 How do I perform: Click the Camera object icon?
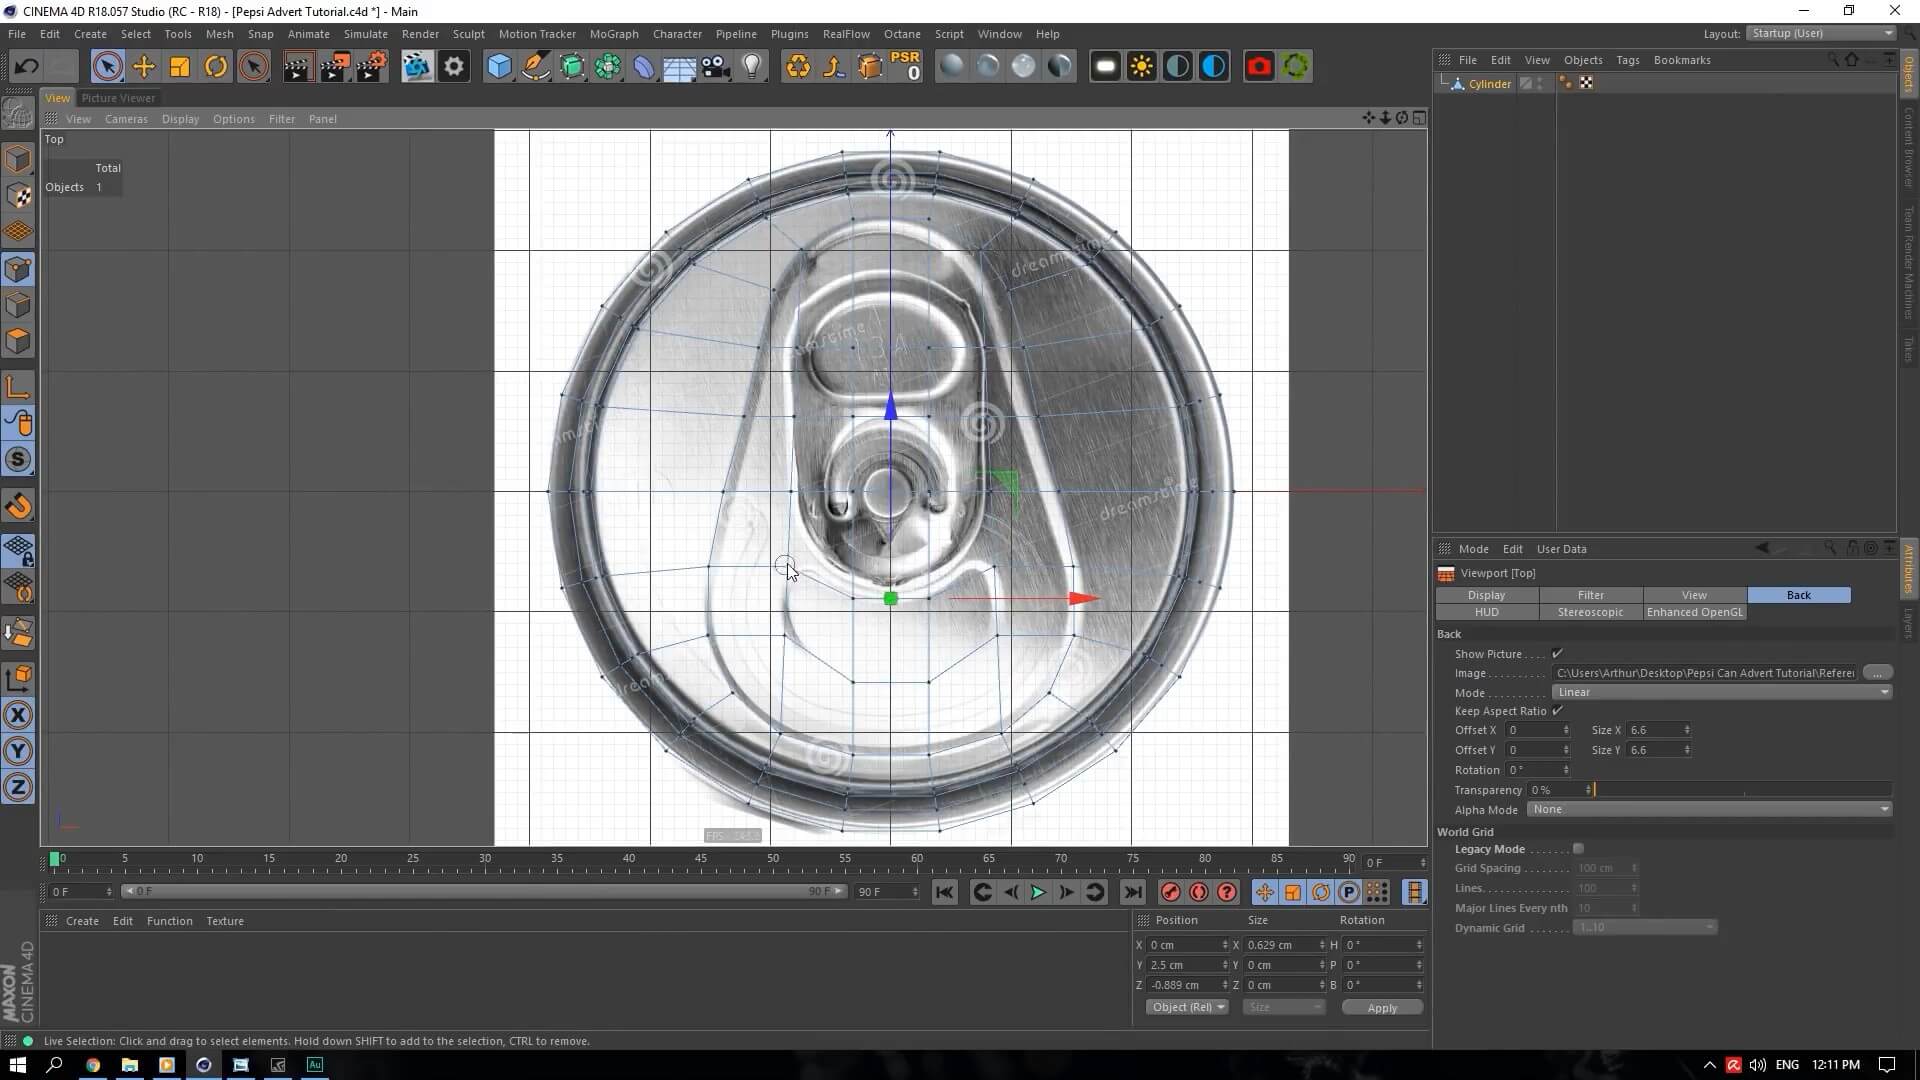(x=716, y=67)
